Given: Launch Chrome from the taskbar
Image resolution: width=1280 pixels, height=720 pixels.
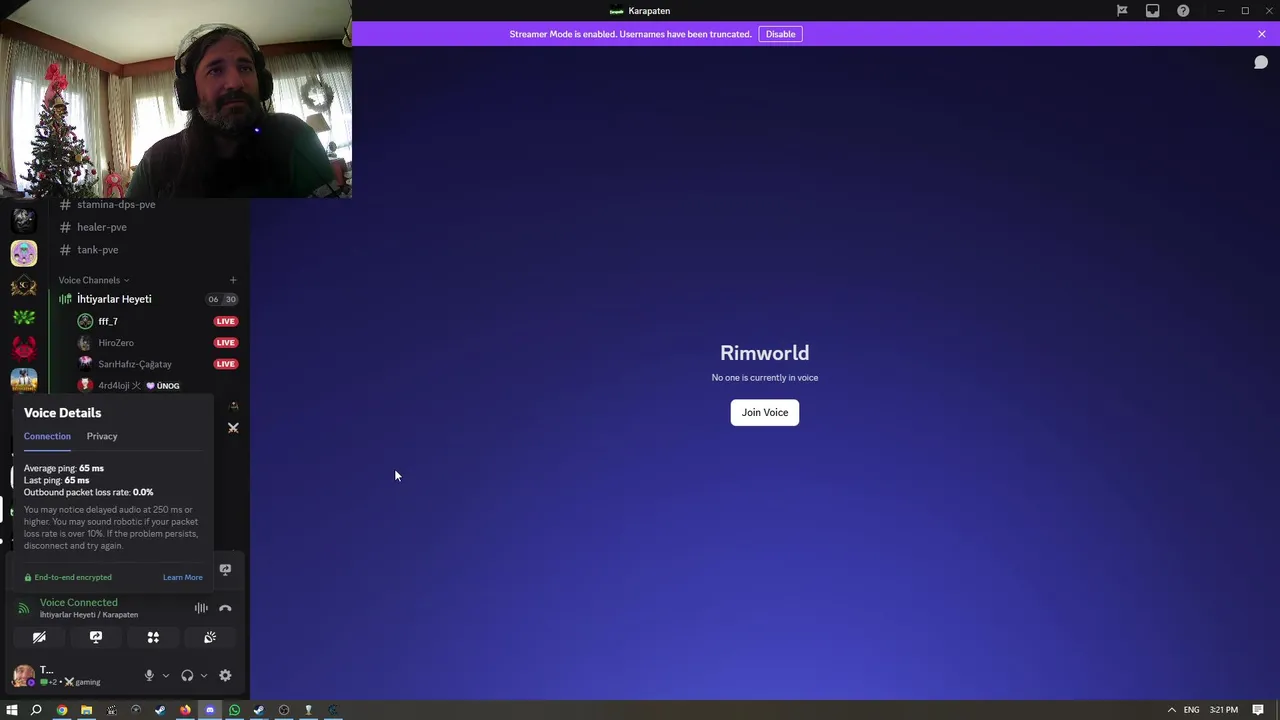Looking at the screenshot, I should click(62, 710).
